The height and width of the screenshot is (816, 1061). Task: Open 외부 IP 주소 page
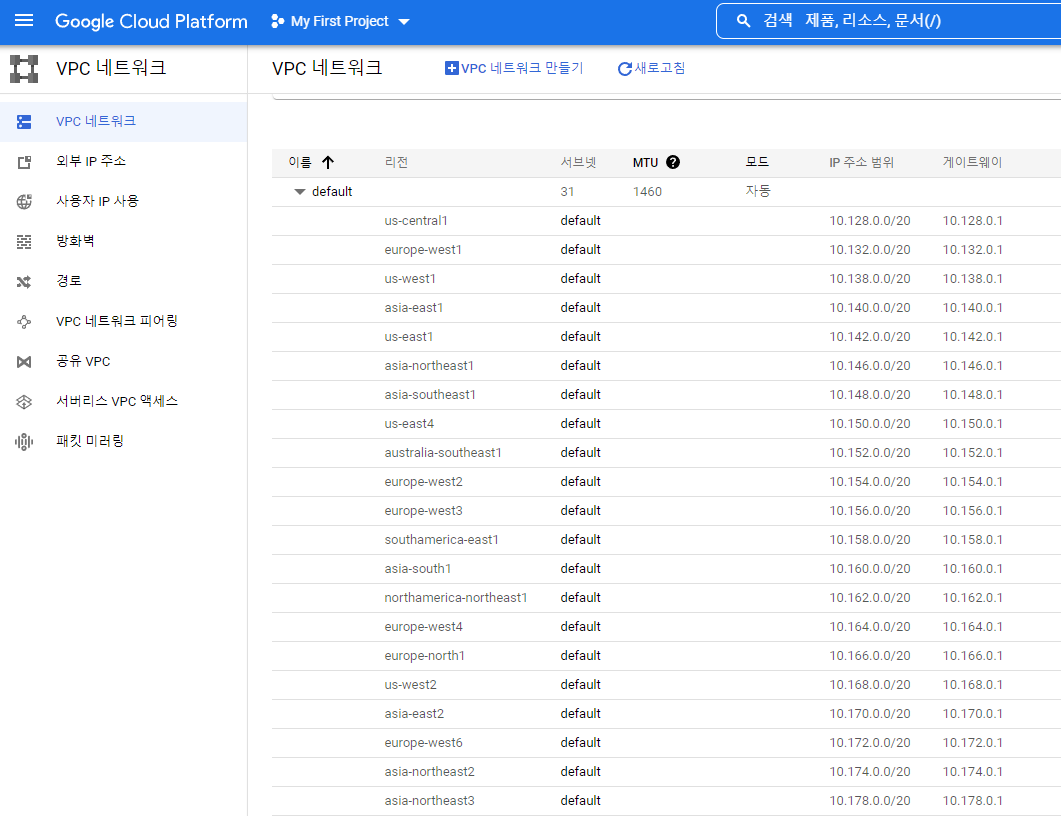[x=123, y=162]
